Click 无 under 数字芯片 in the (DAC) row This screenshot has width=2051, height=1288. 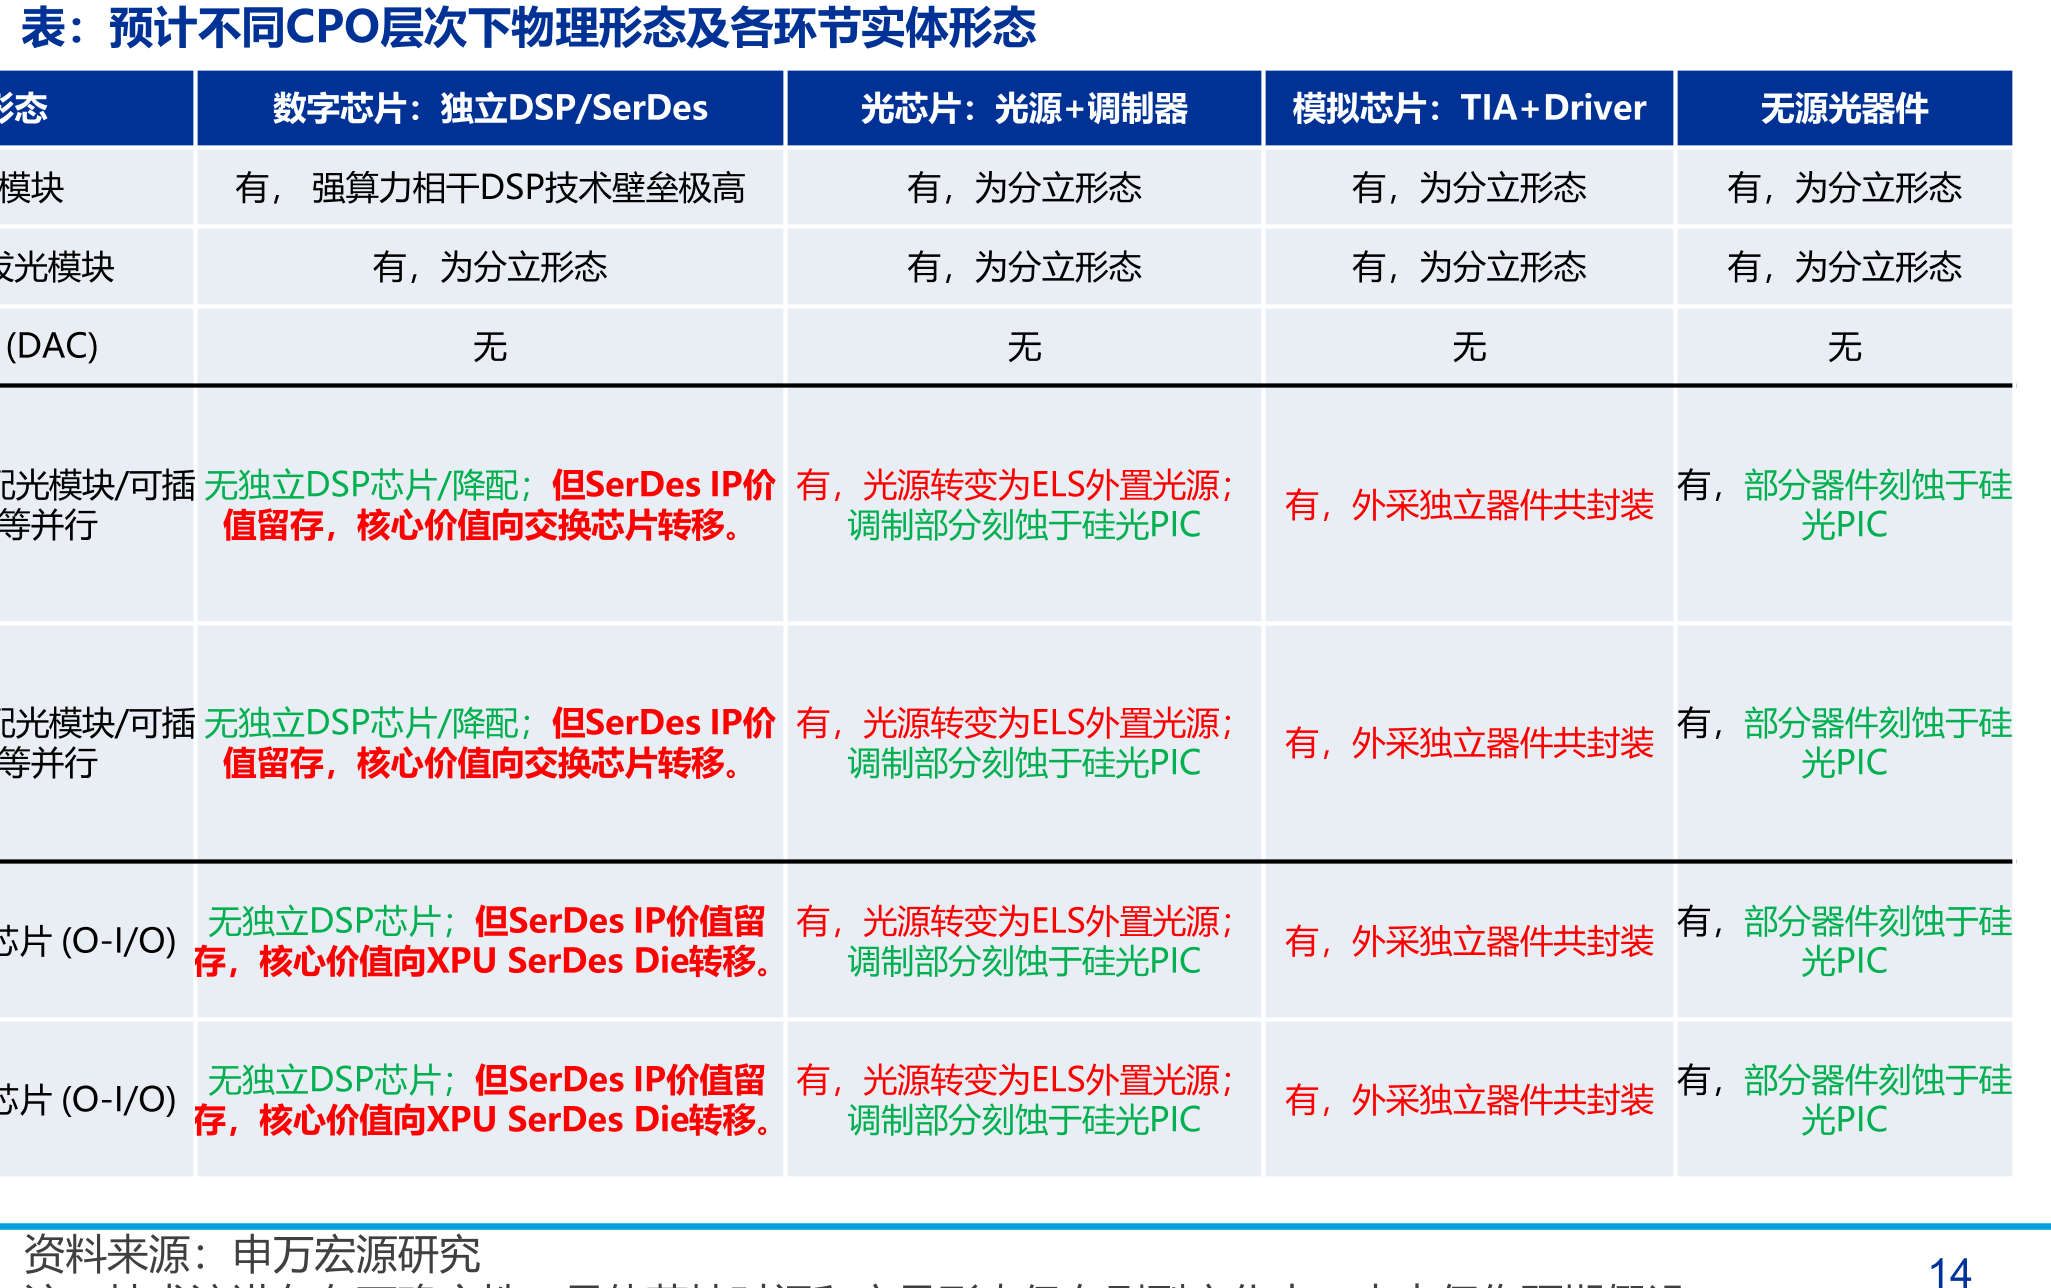point(490,347)
